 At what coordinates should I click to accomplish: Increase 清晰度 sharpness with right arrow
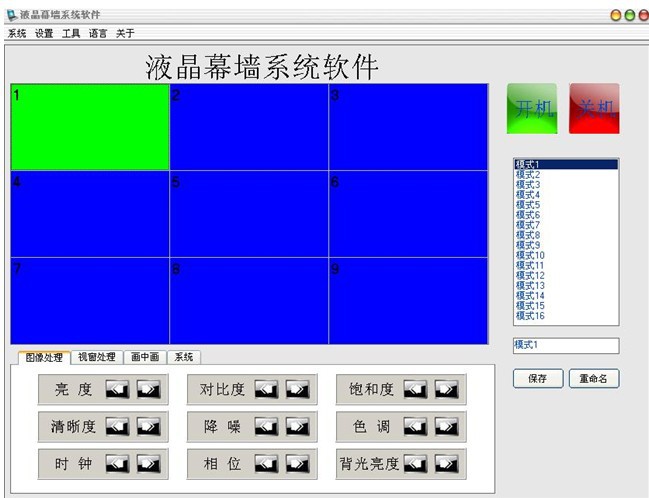coord(148,427)
